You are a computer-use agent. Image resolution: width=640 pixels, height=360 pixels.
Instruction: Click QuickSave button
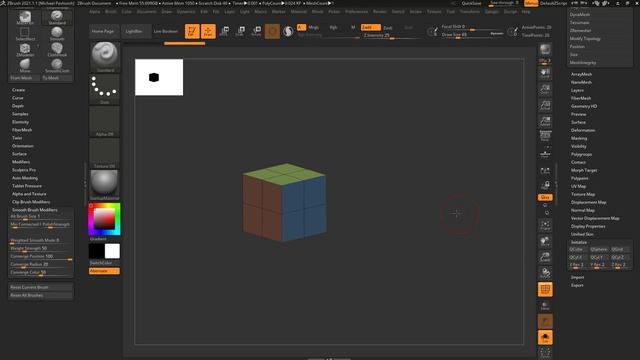pyautogui.click(x=471, y=3)
